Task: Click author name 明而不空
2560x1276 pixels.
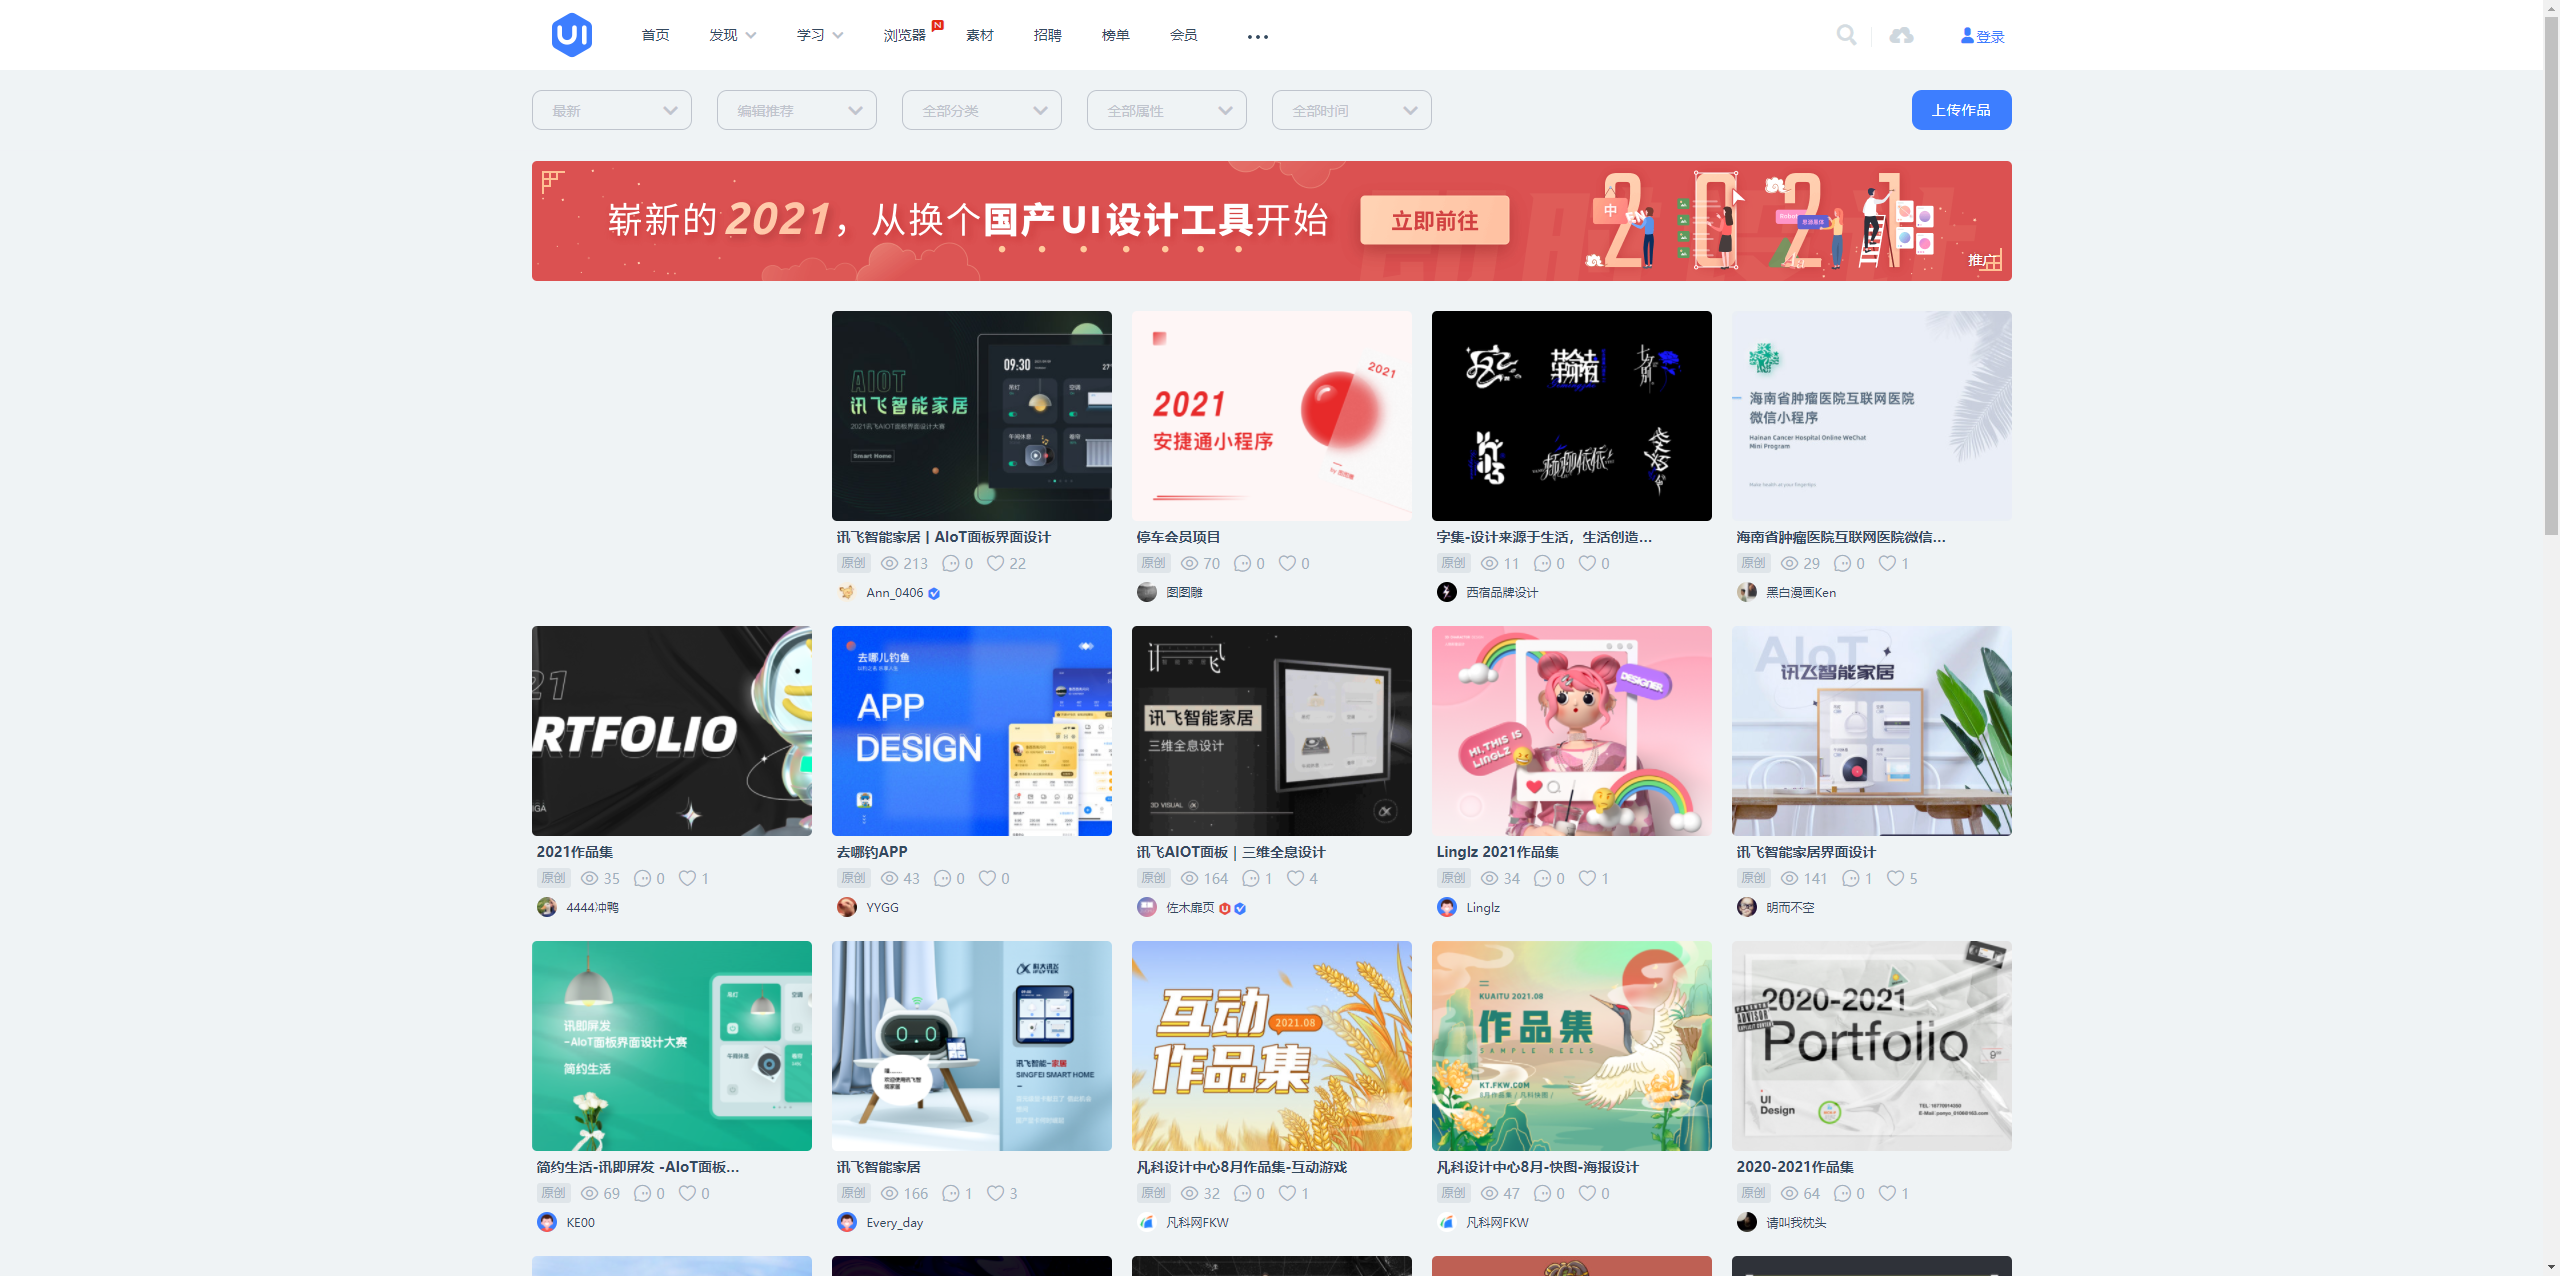Action: (1790, 907)
